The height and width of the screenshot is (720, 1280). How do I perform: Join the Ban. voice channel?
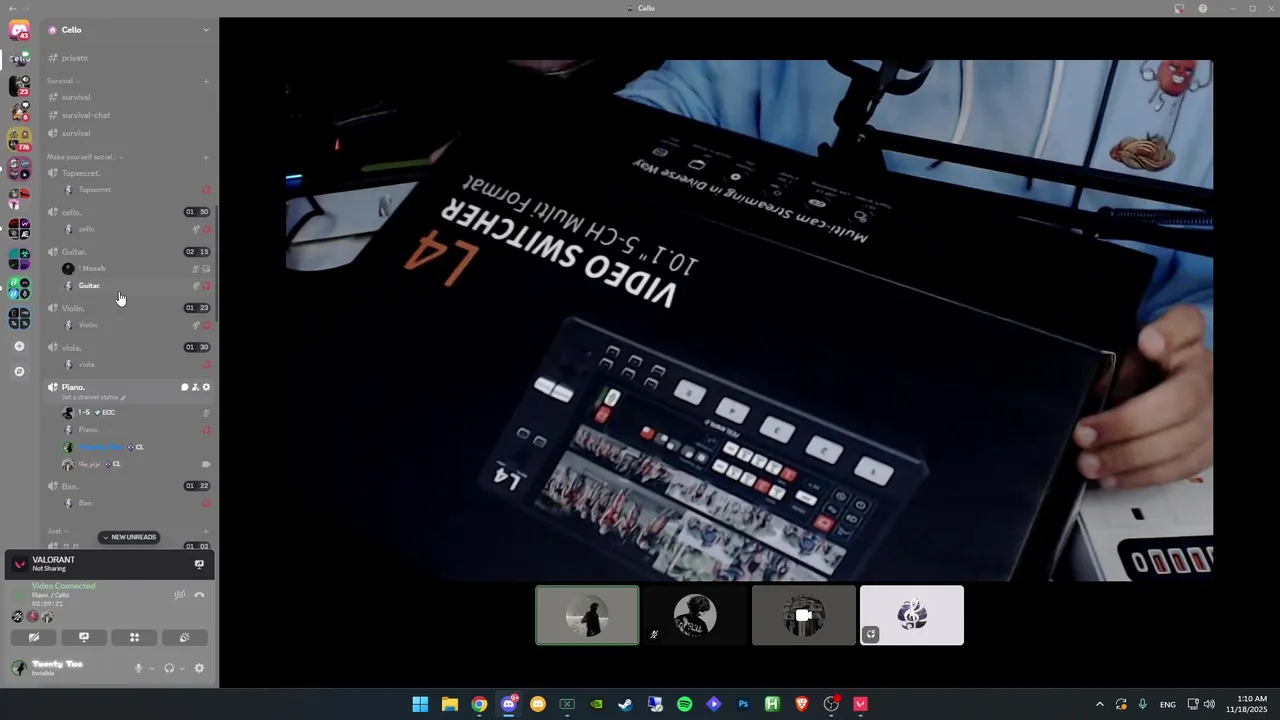coord(128,486)
